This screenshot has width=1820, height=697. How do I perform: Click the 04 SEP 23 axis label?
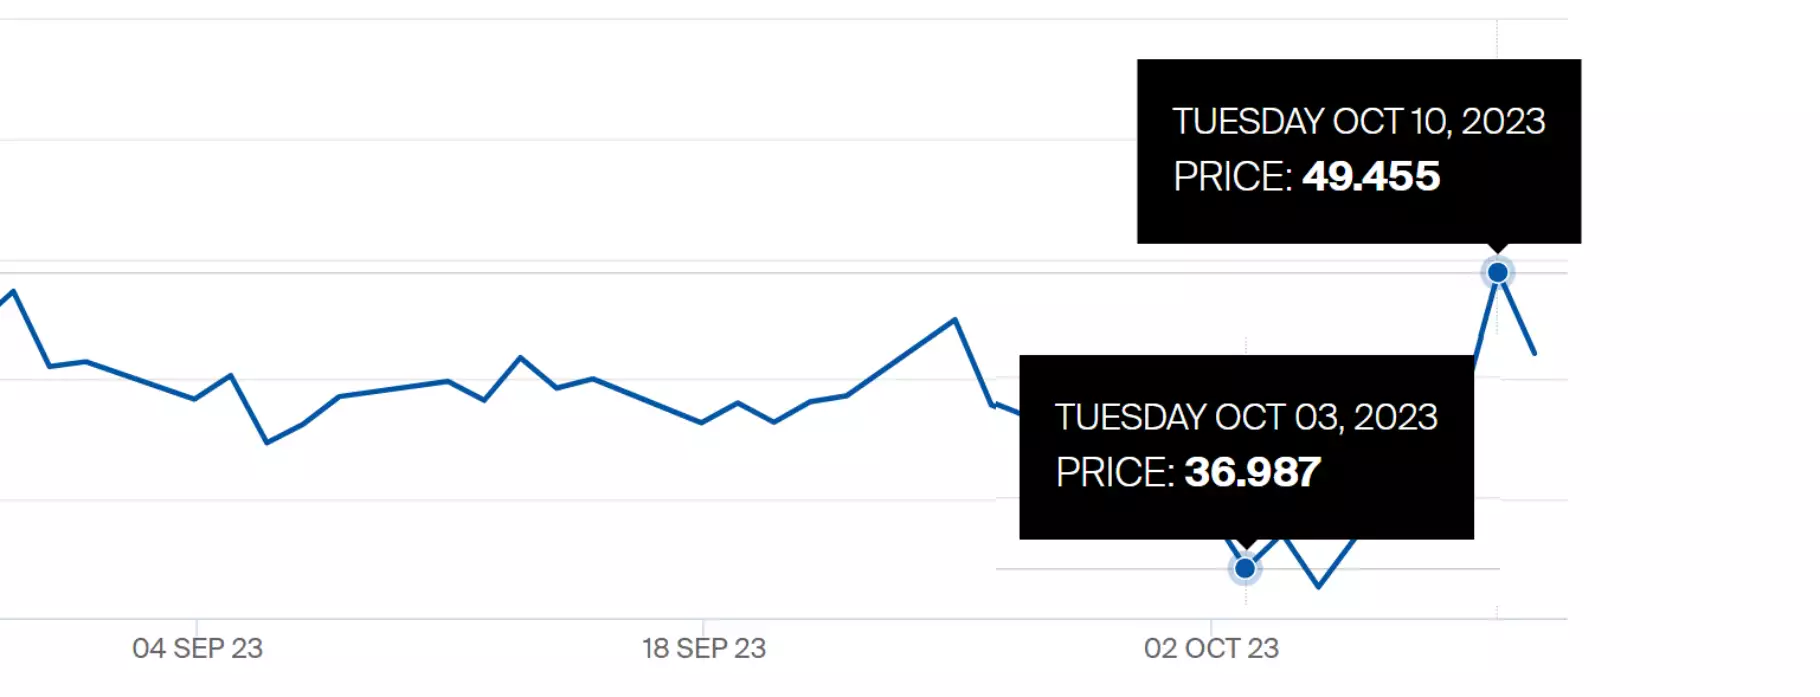[197, 648]
